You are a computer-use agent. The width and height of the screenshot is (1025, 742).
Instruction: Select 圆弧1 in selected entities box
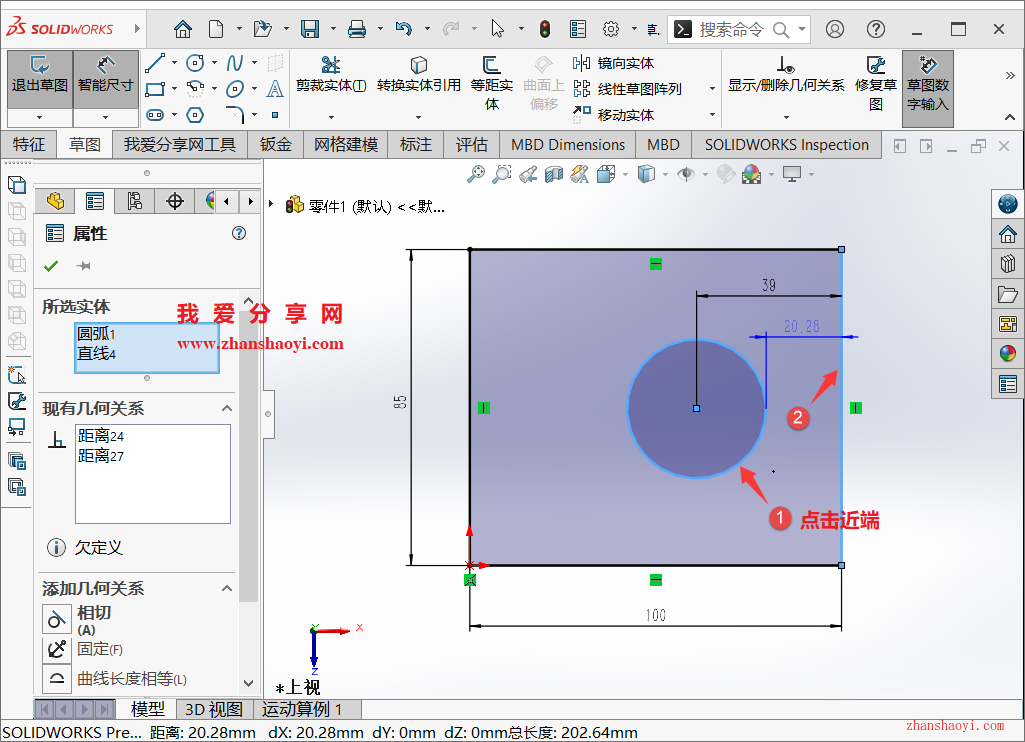[97, 334]
